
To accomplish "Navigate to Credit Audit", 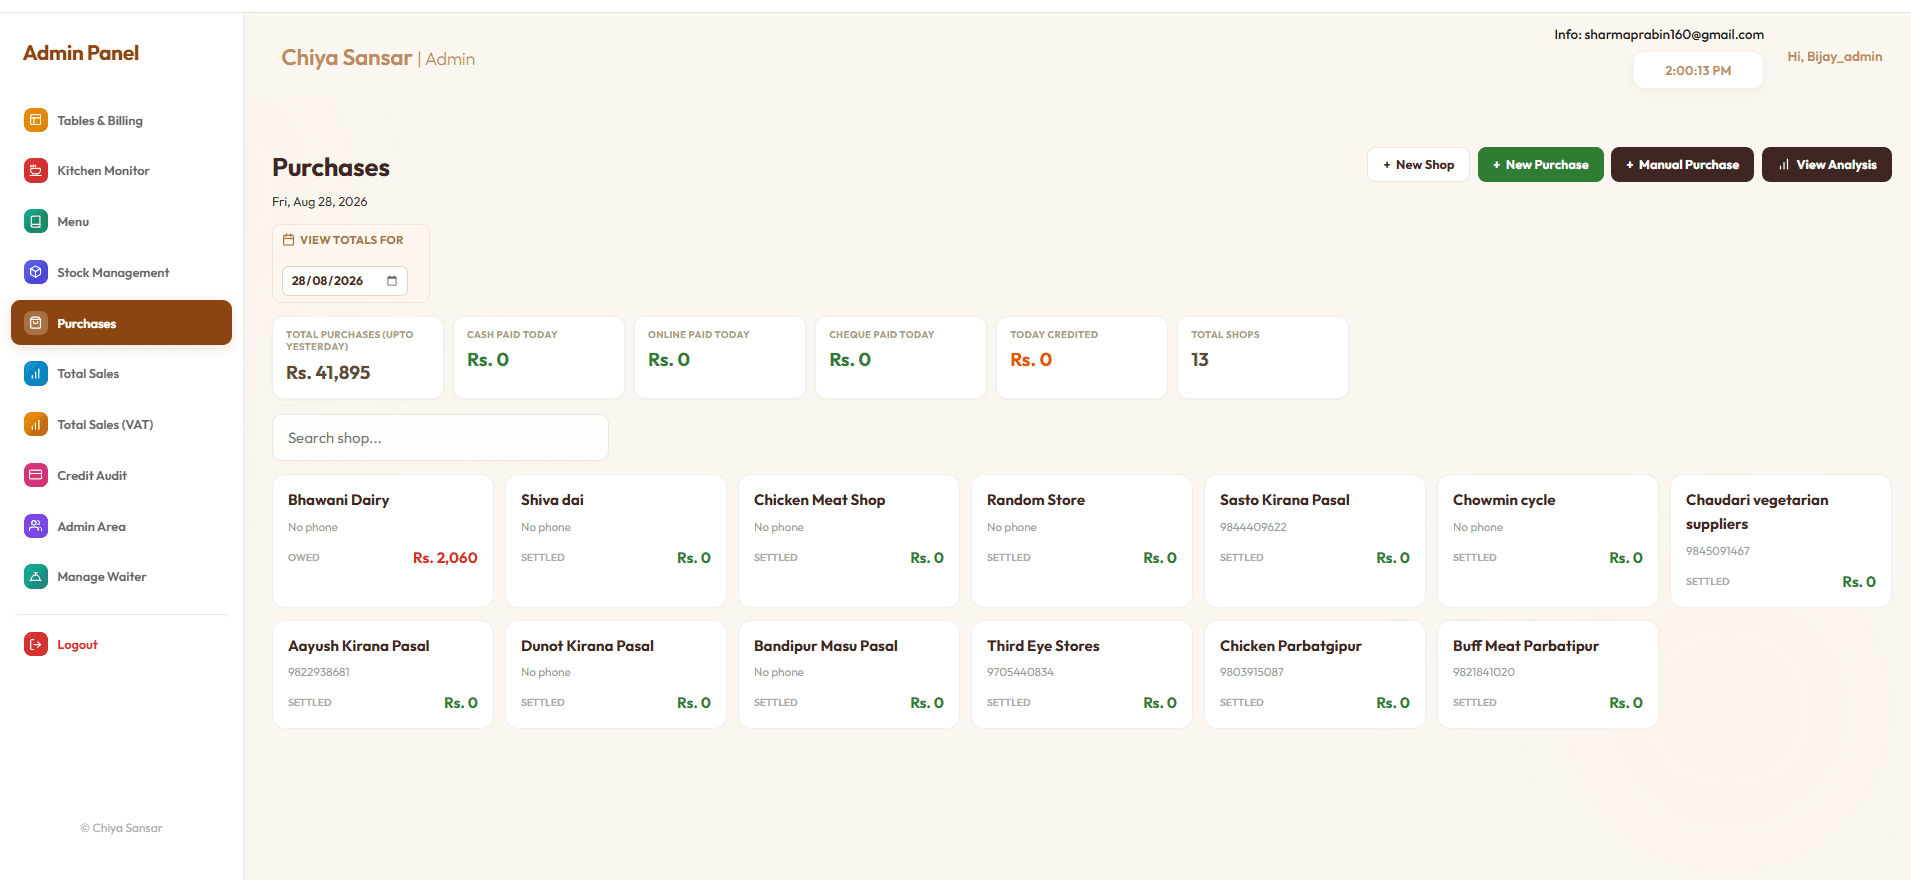I will coord(121,475).
